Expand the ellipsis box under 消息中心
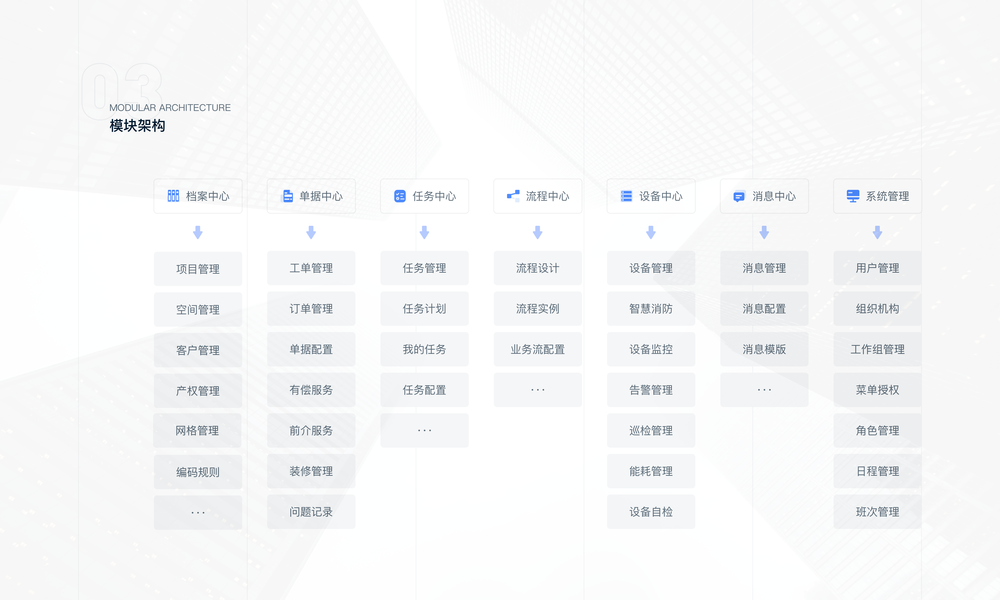This screenshot has width=1000, height=600. [x=764, y=390]
